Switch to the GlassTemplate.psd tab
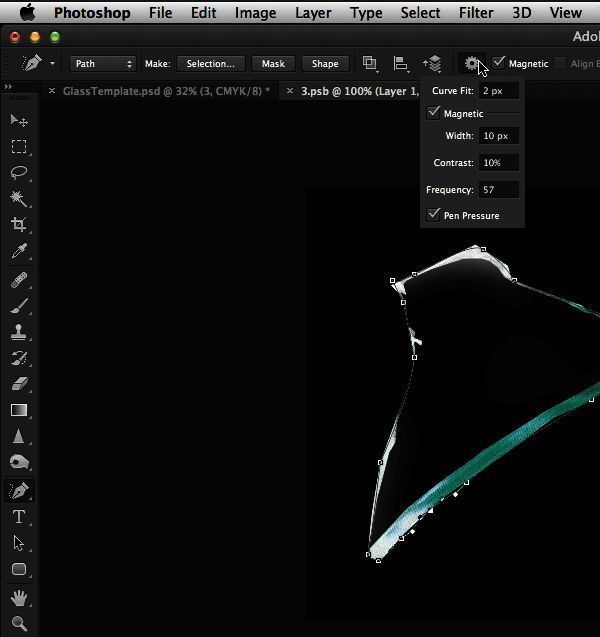This screenshot has width=600, height=637. pyautogui.click(x=166, y=91)
